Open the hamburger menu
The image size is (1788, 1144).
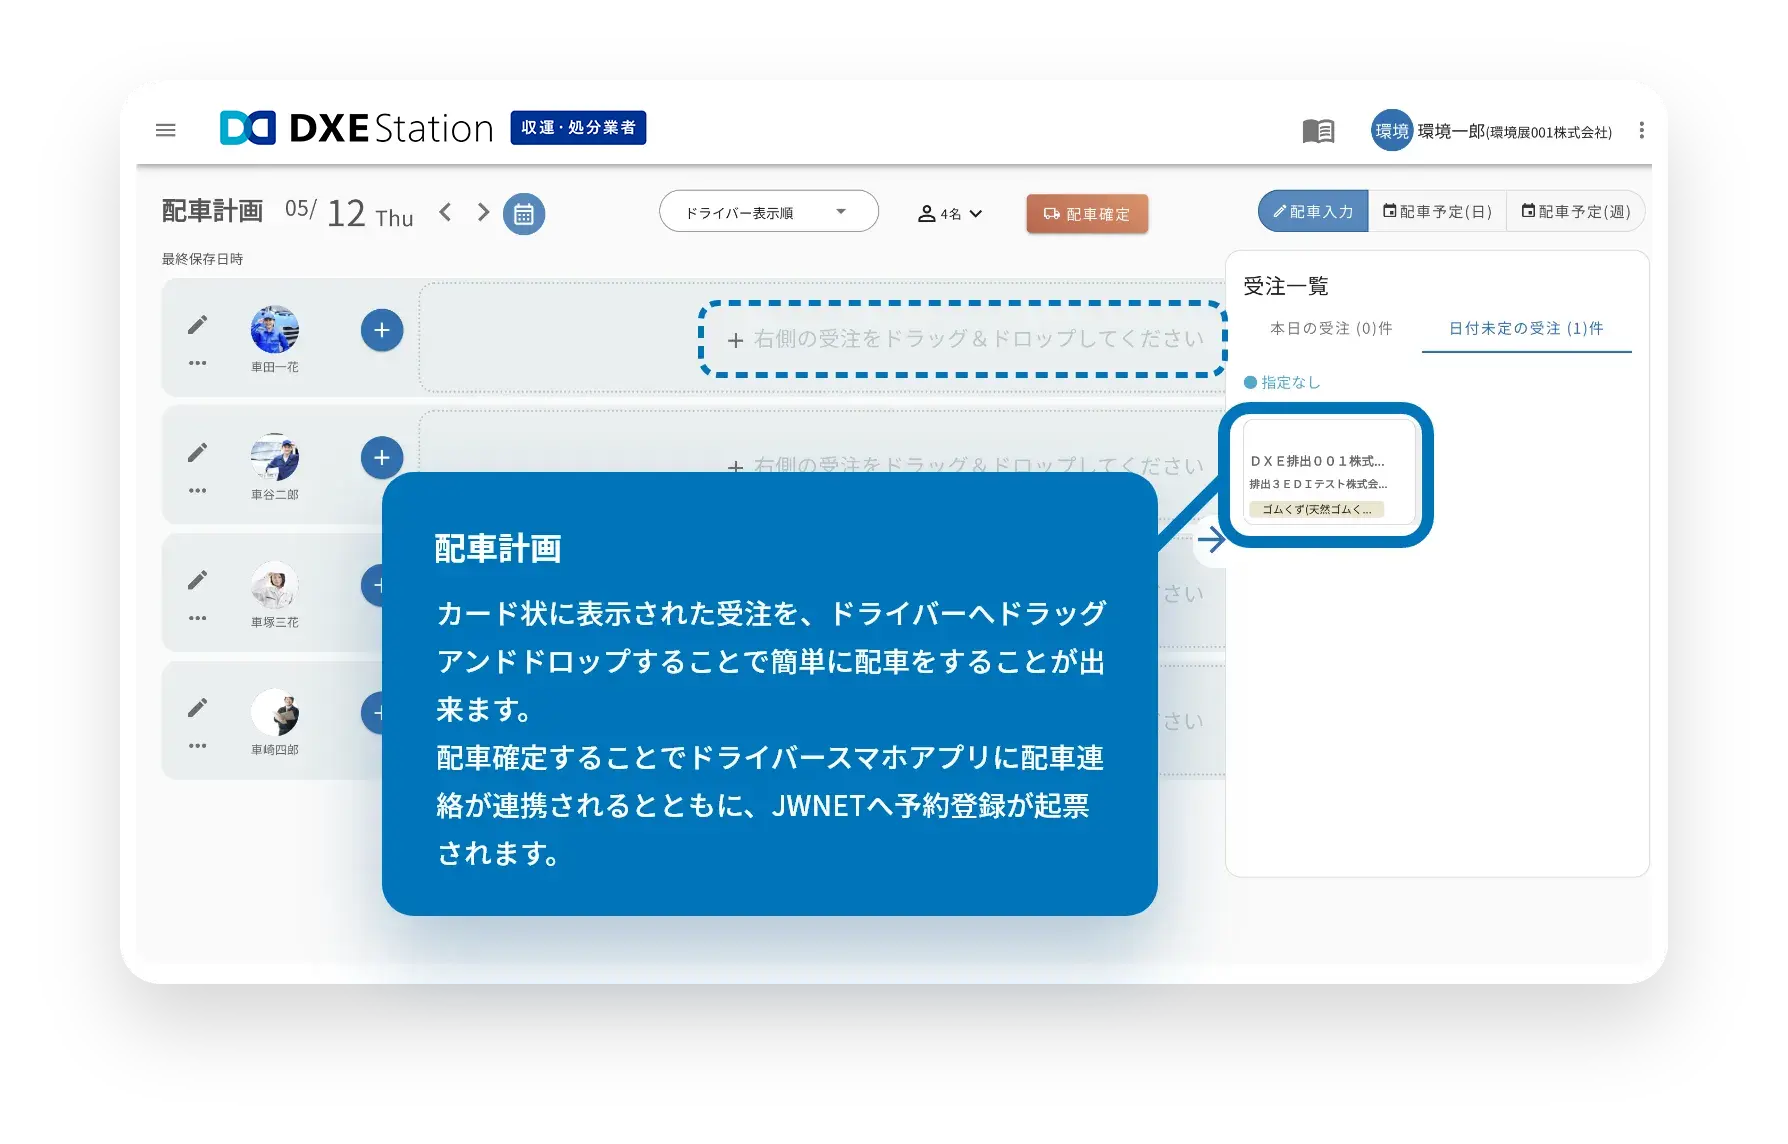tap(165, 130)
